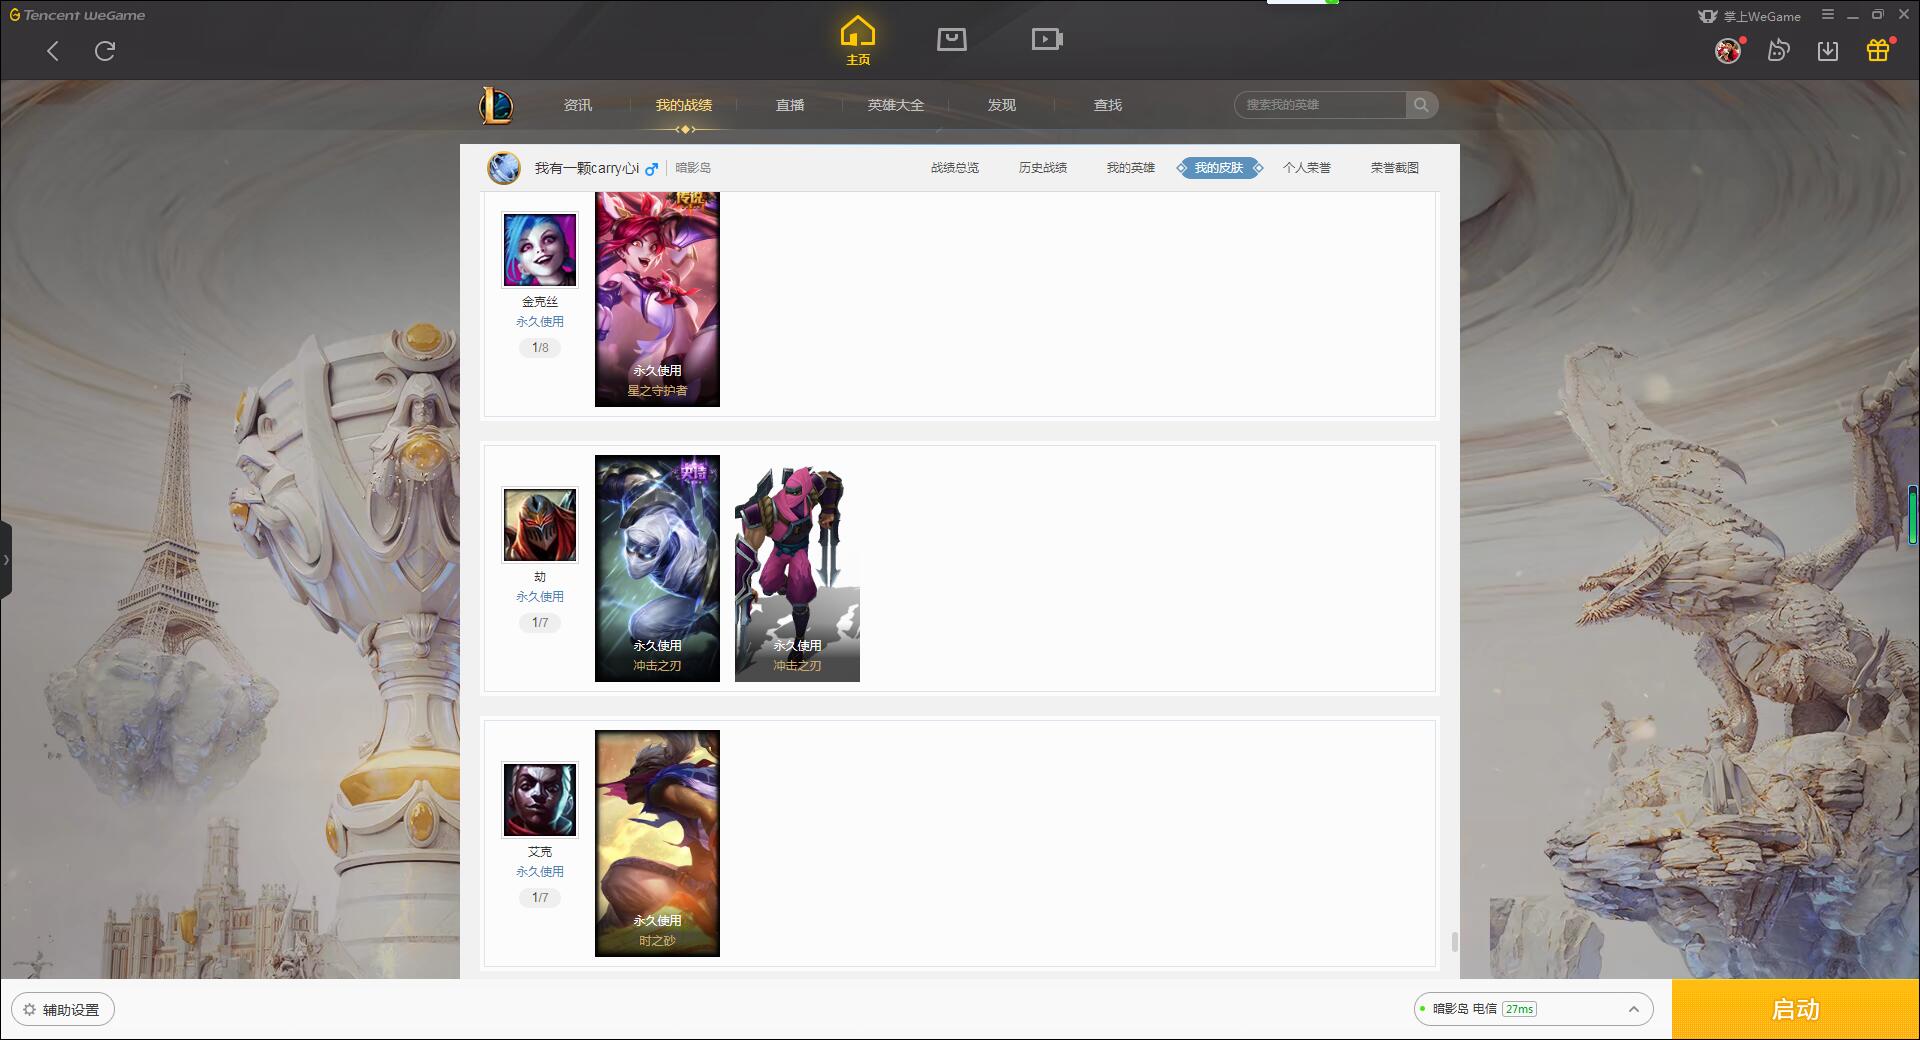Open the 资讯 tab
Image resolution: width=1920 pixels, height=1040 pixels.
pyautogui.click(x=578, y=105)
